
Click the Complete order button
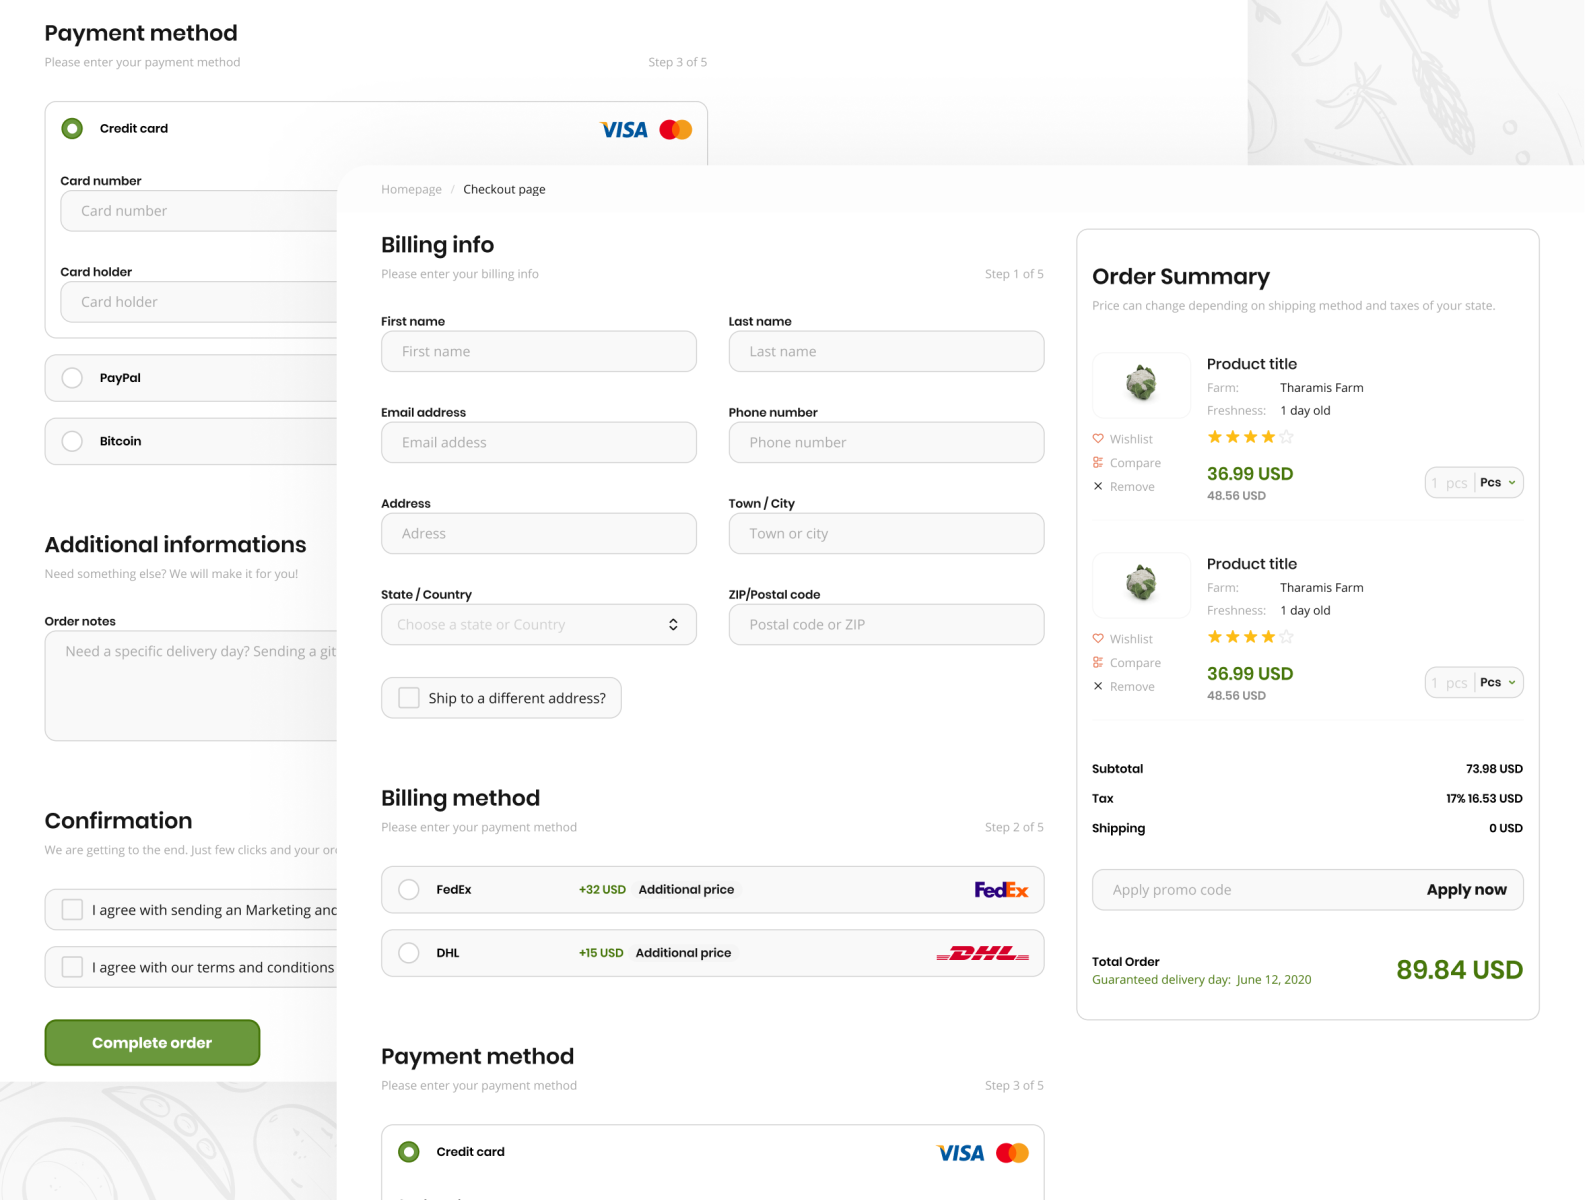pos(152,1043)
